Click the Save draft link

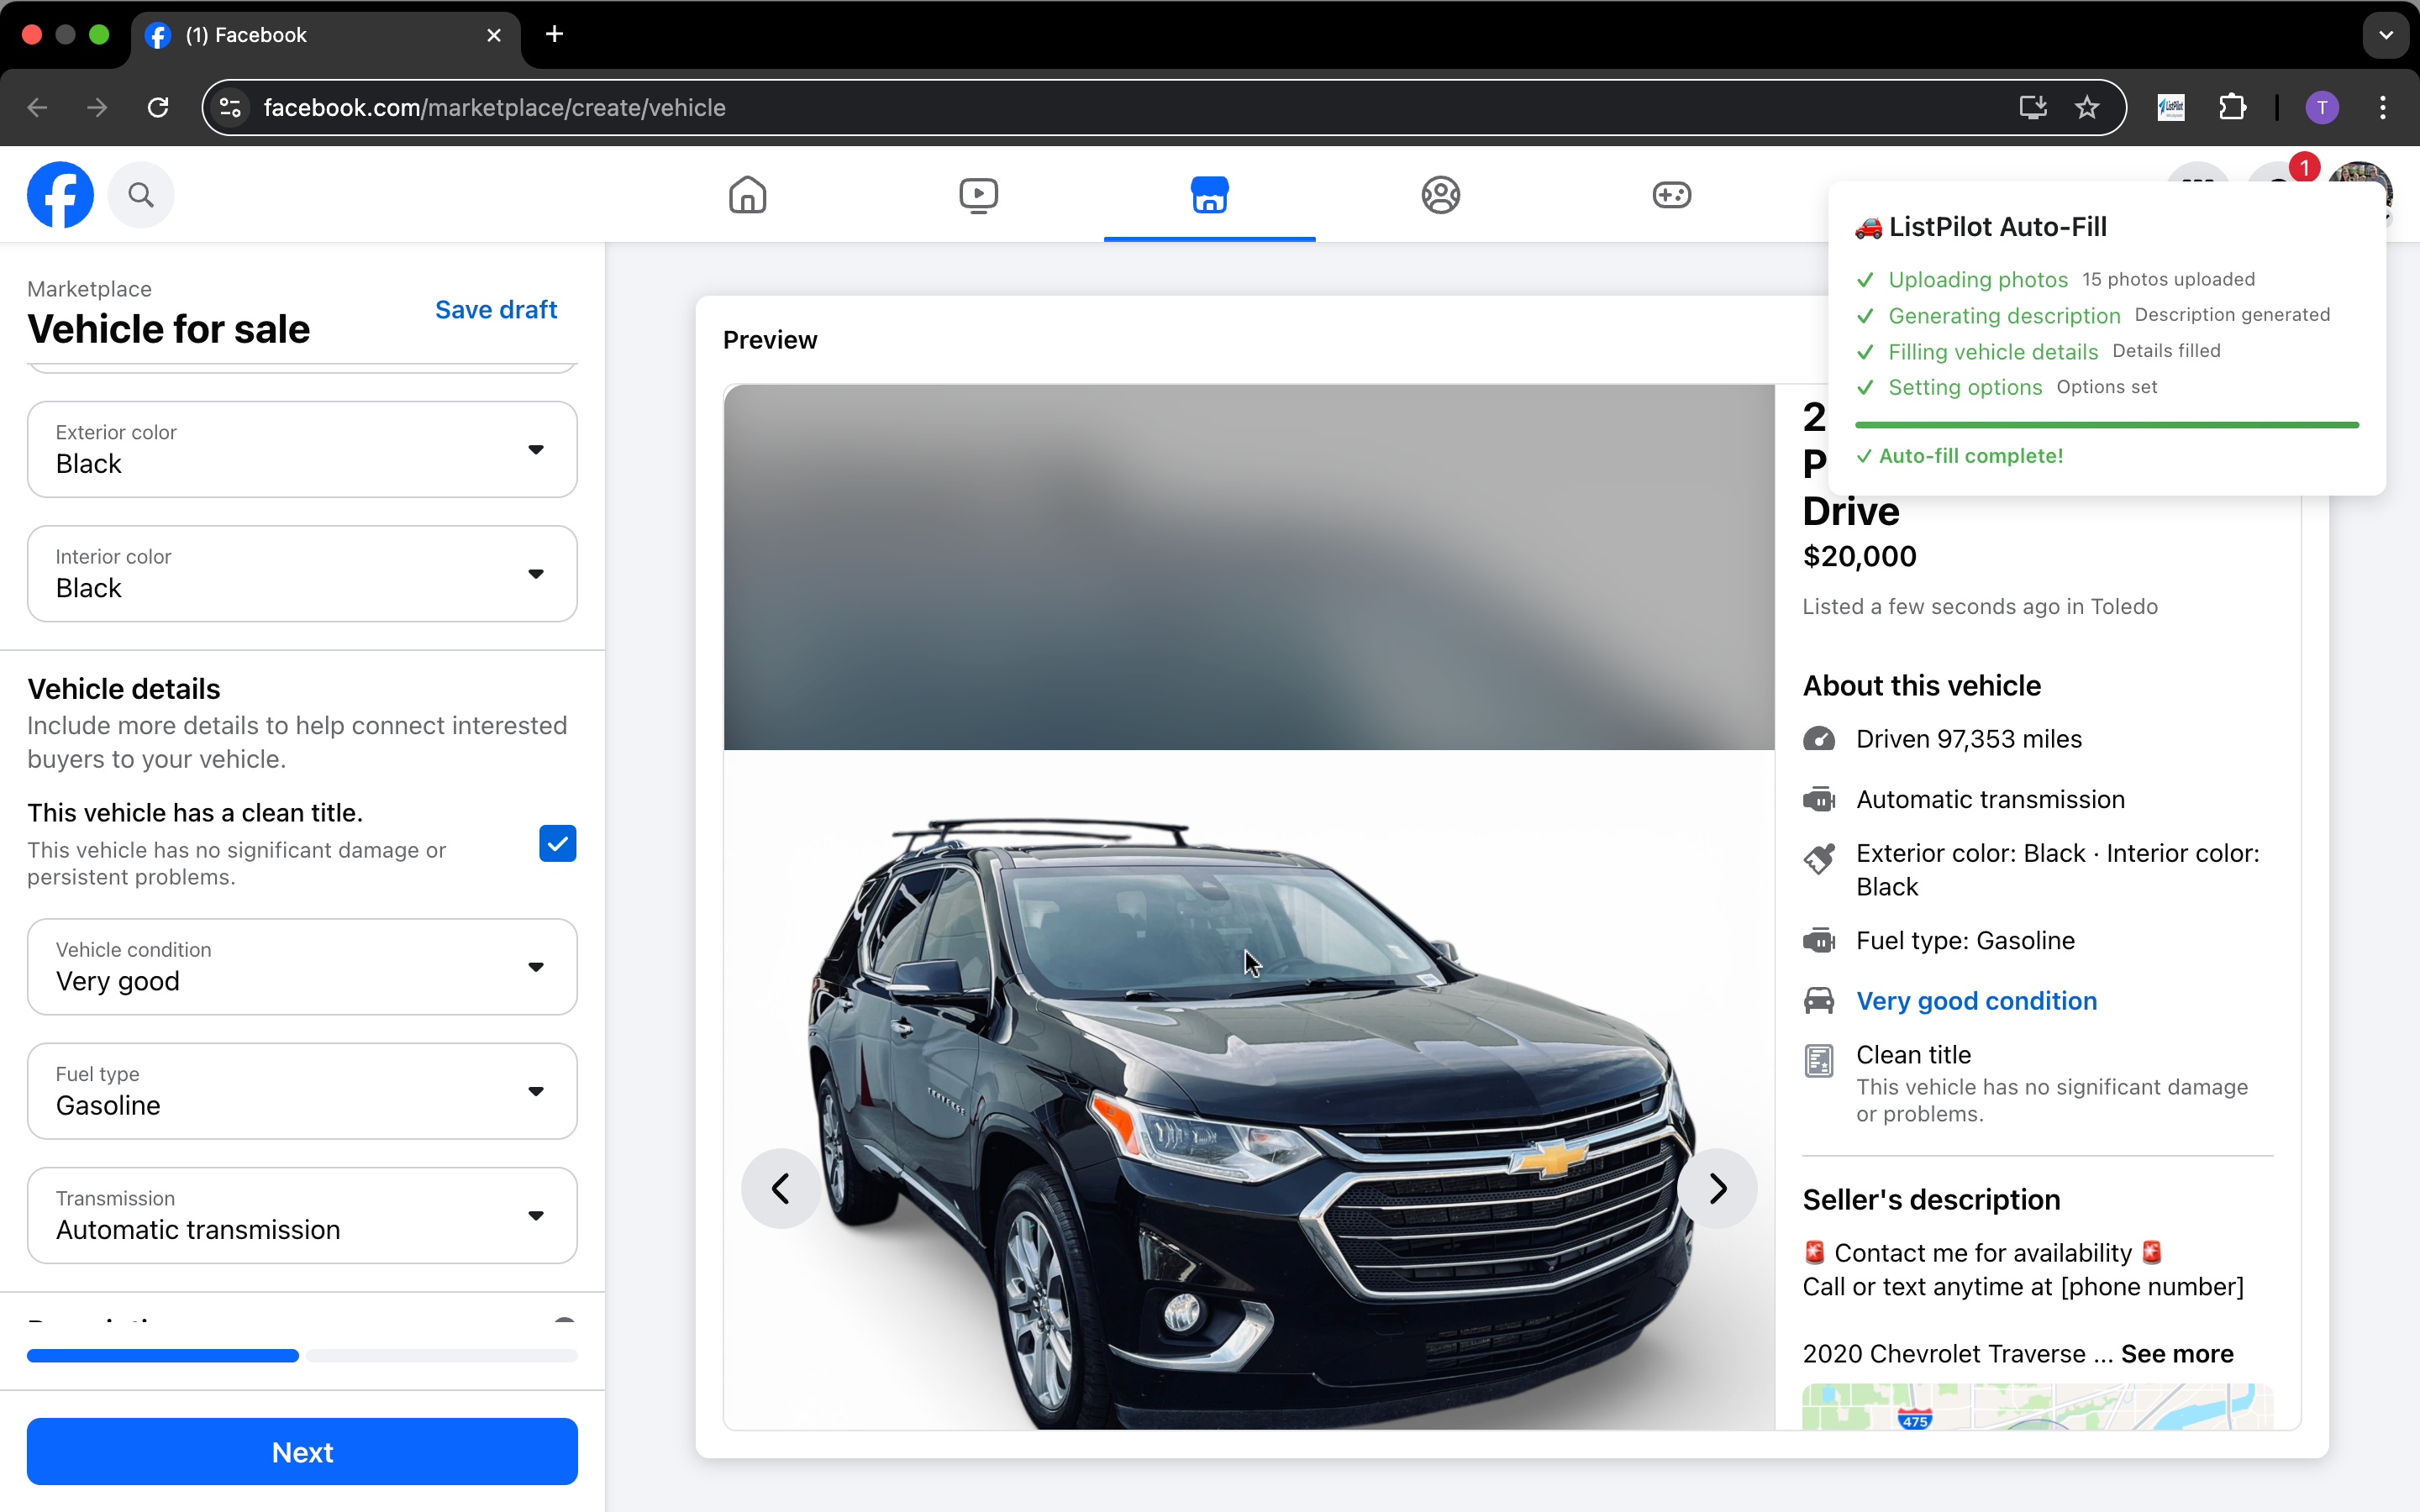tap(496, 310)
